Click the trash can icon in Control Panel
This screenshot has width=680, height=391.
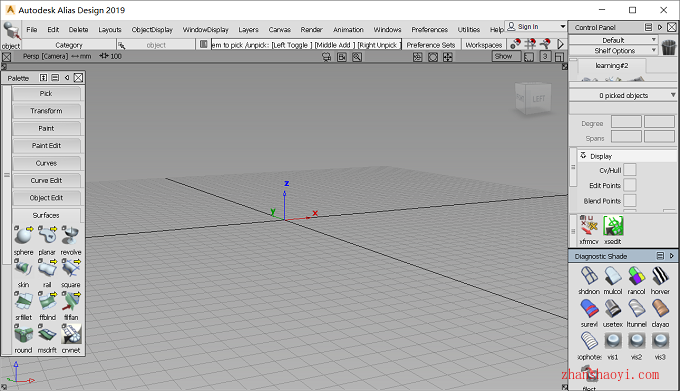[x=669, y=46]
